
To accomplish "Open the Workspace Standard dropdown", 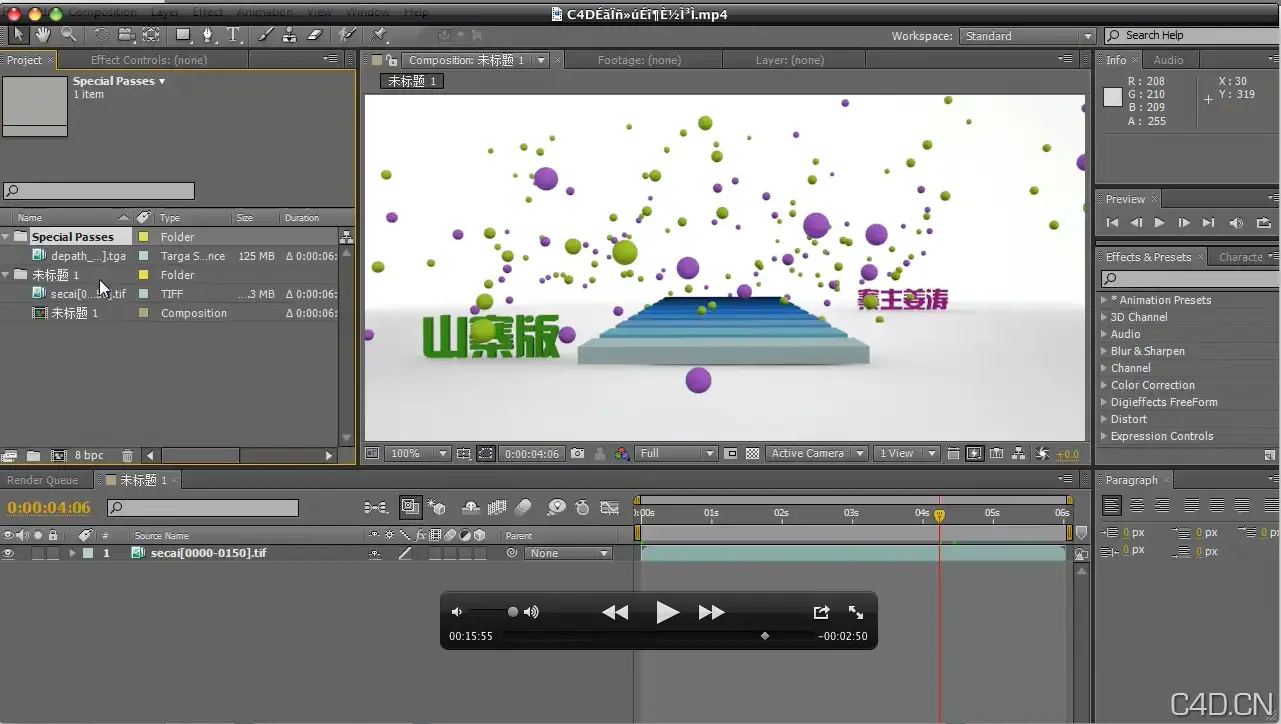I will click(1028, 36).
